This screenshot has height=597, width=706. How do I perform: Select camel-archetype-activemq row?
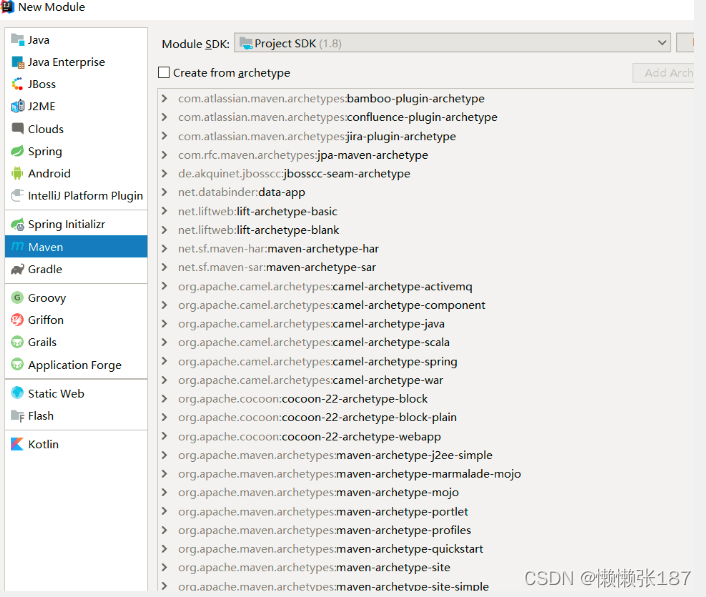pyautogui.click(x=425, y=286)
